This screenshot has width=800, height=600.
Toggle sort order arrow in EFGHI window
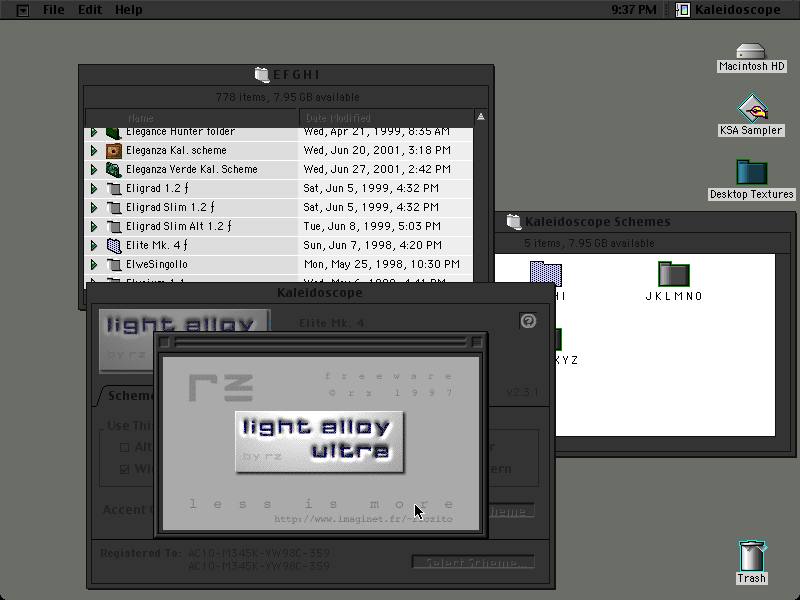tap(481, 117)
